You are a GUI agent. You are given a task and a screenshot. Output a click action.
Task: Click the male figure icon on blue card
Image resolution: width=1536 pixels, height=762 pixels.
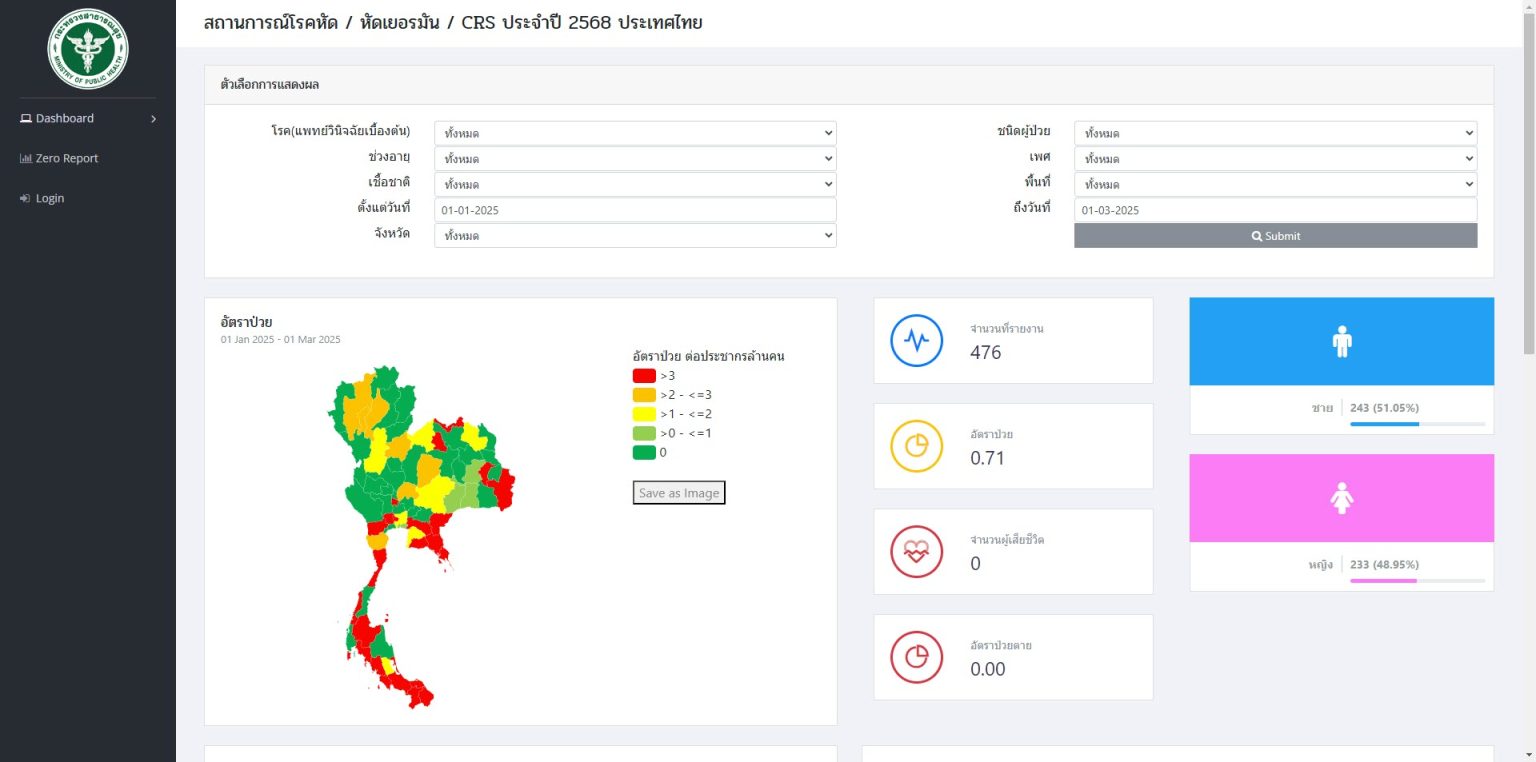(1341, 341)
